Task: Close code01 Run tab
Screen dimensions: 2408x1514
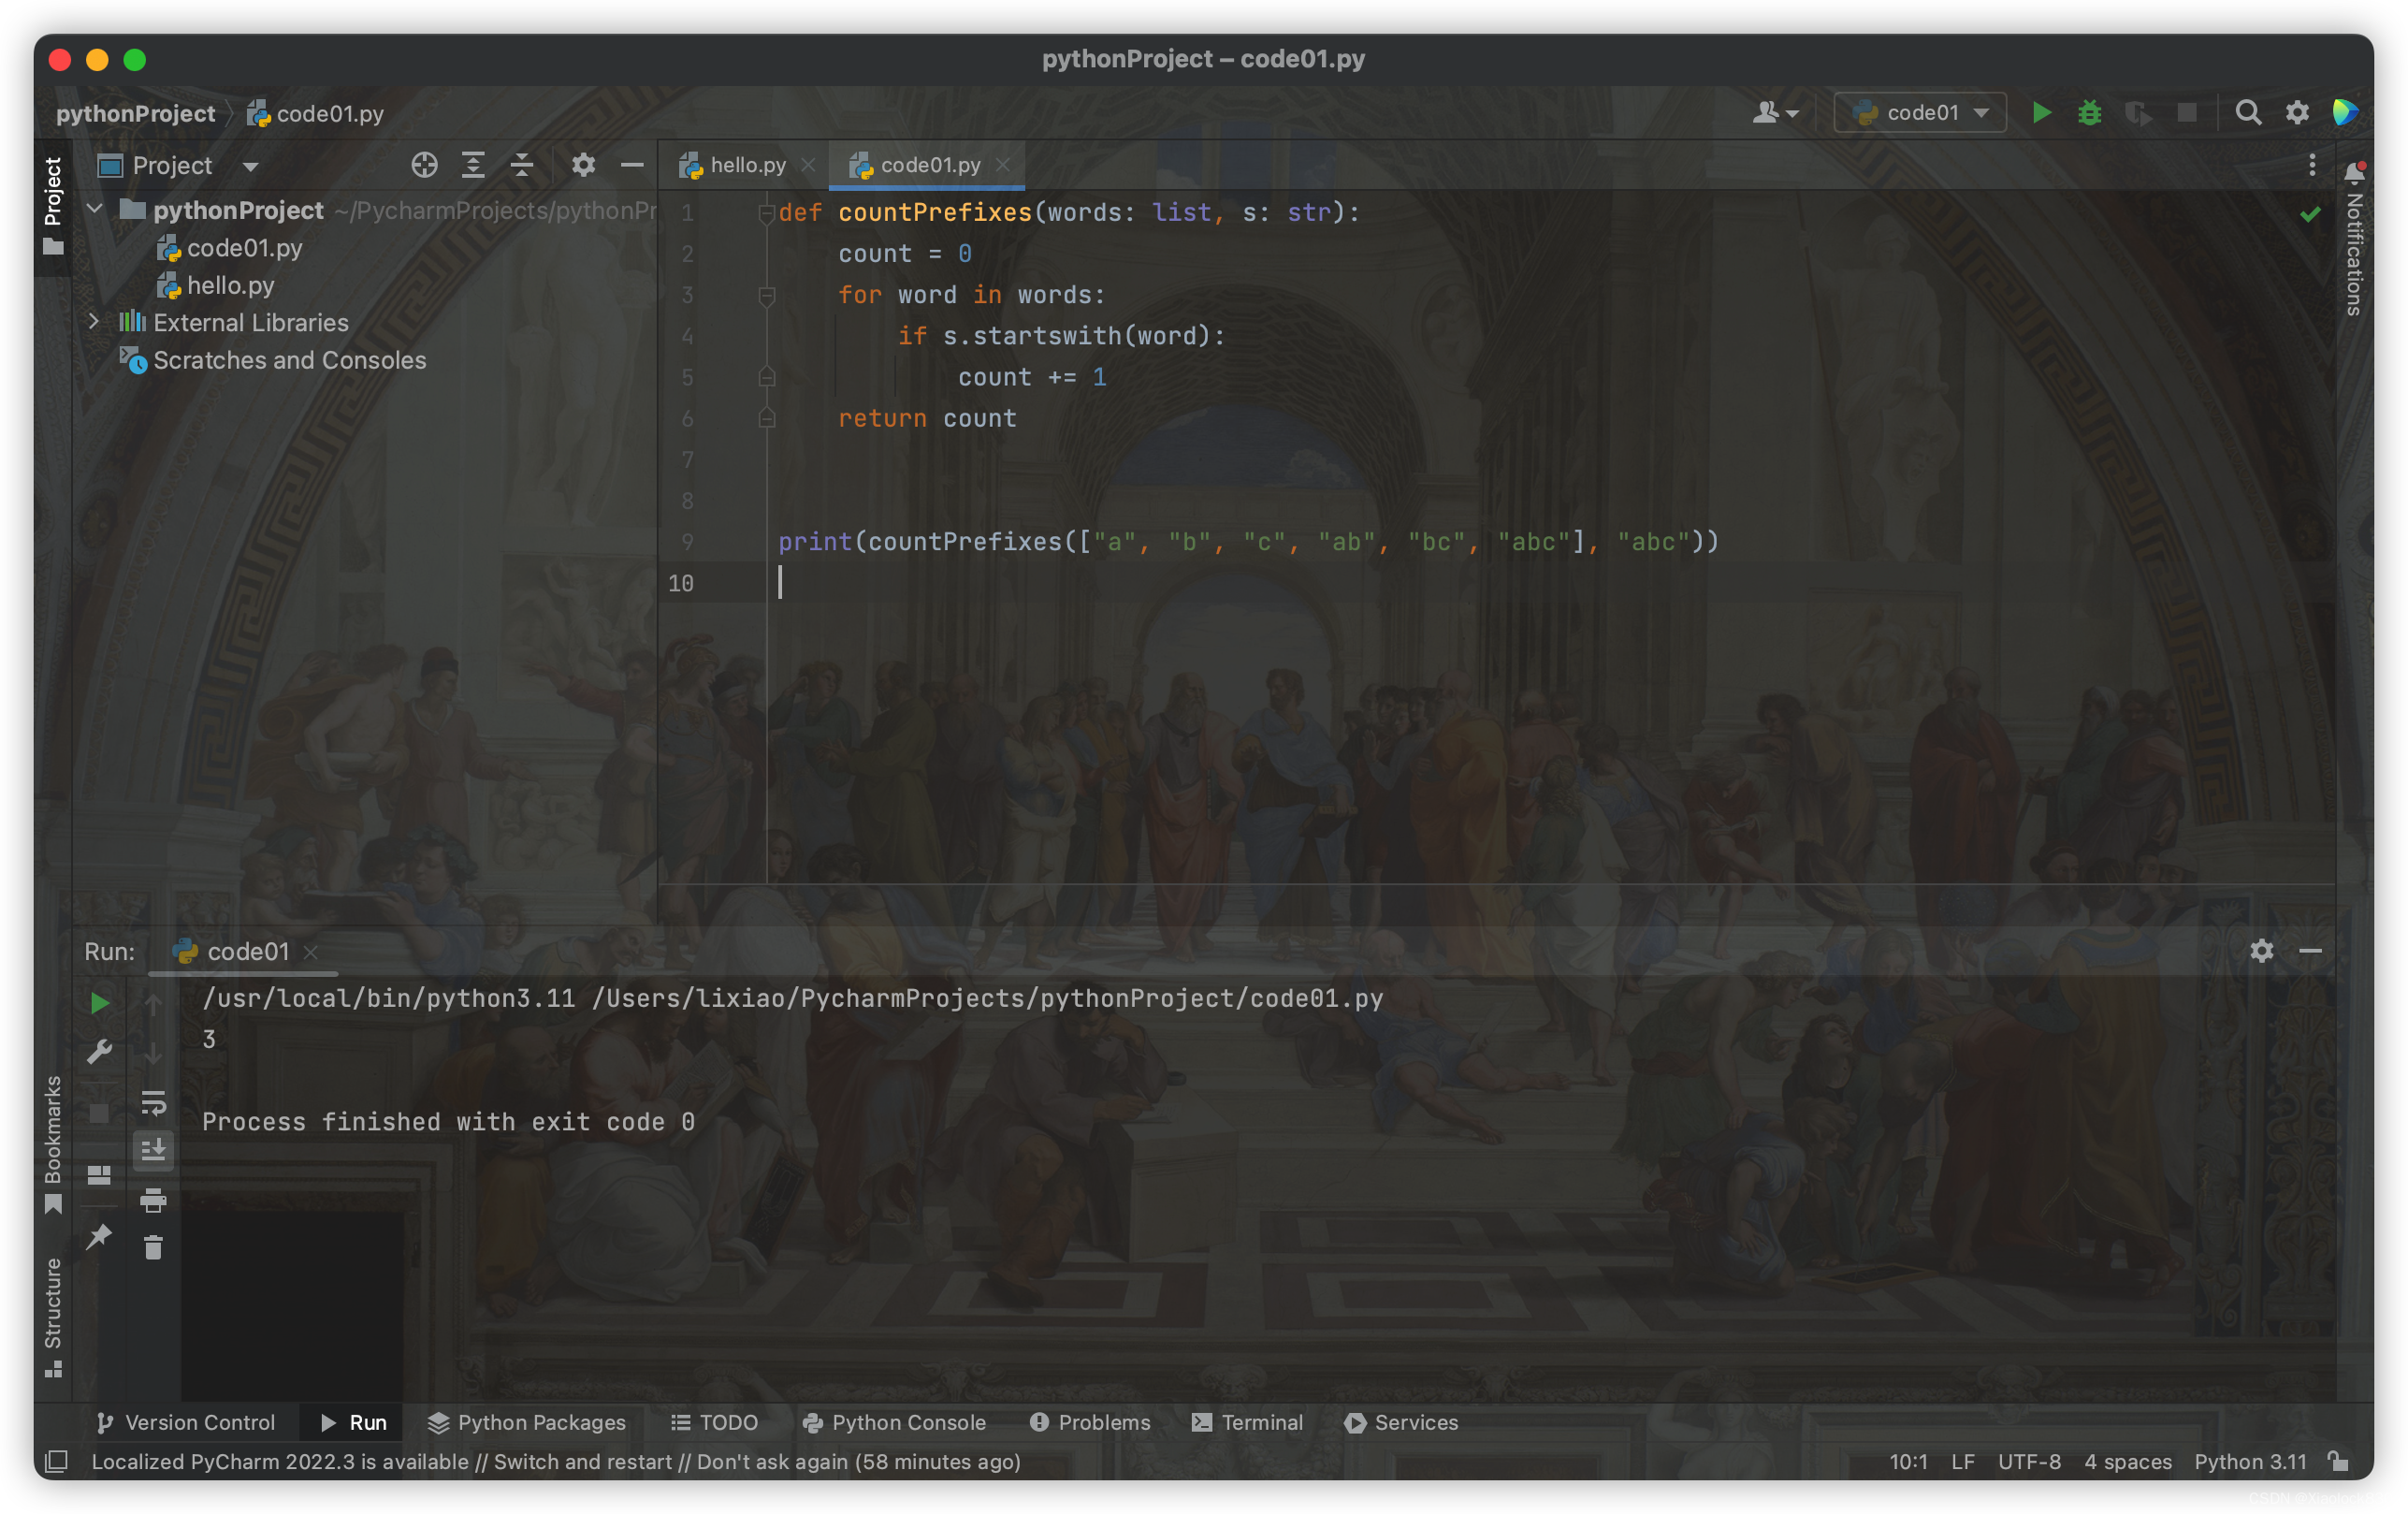Action: (x=311, y=951)
